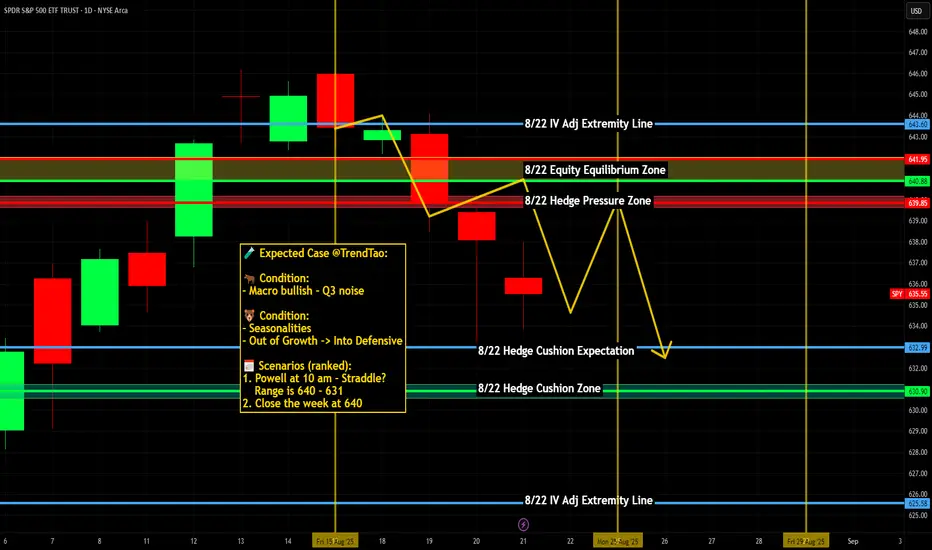Click the 'Mon 25 Aug '25' date marker

(618, 541)
